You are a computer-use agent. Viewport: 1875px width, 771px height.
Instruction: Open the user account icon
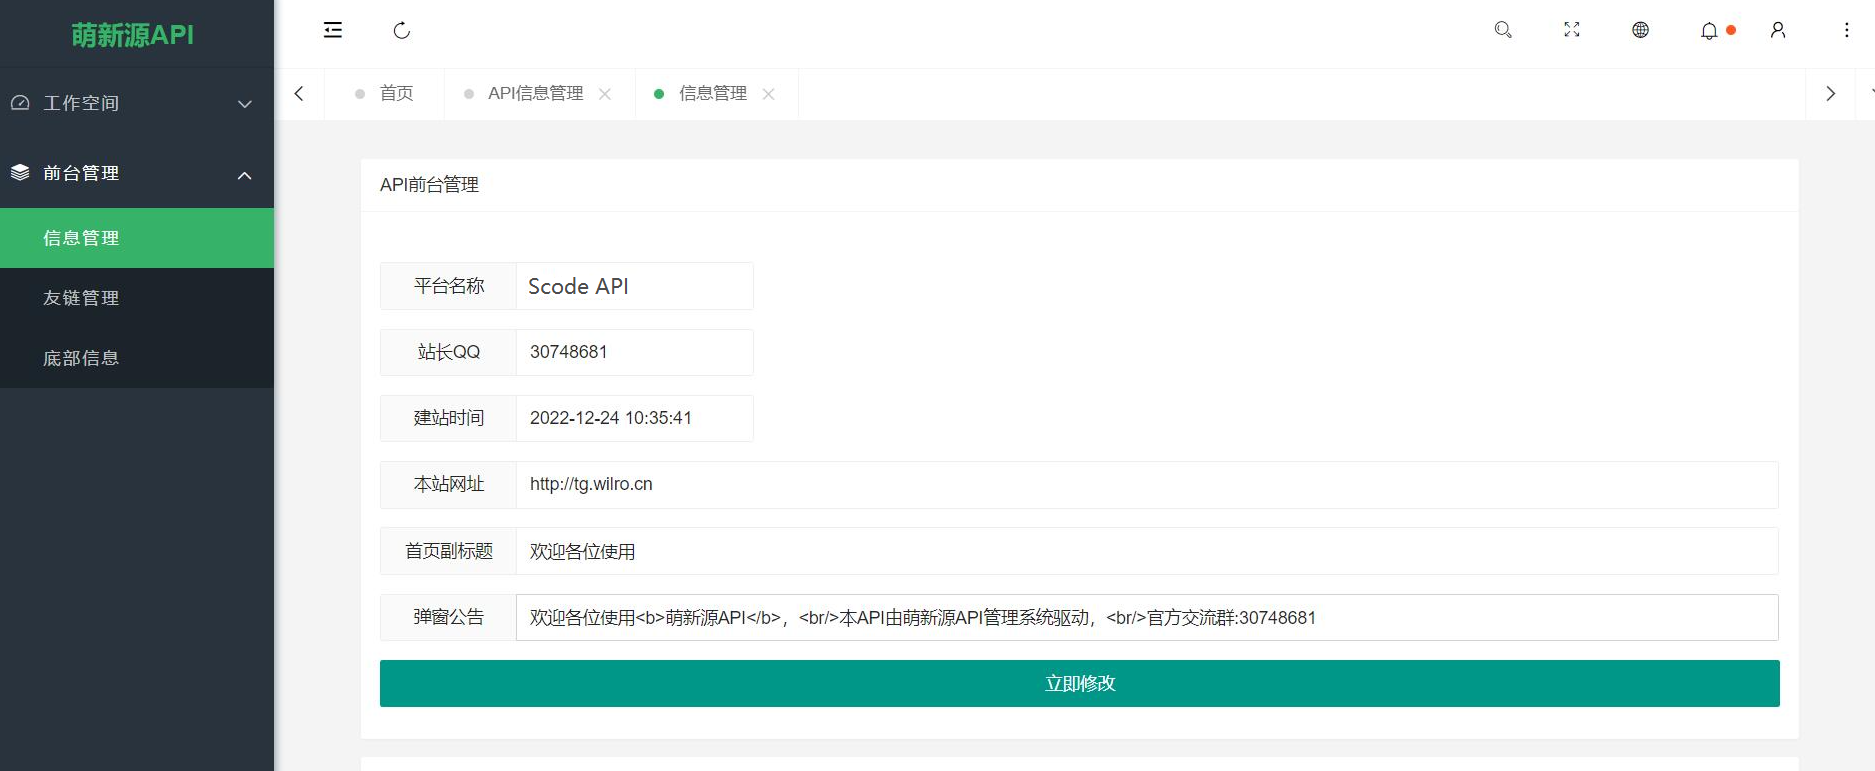[1778, 30]
